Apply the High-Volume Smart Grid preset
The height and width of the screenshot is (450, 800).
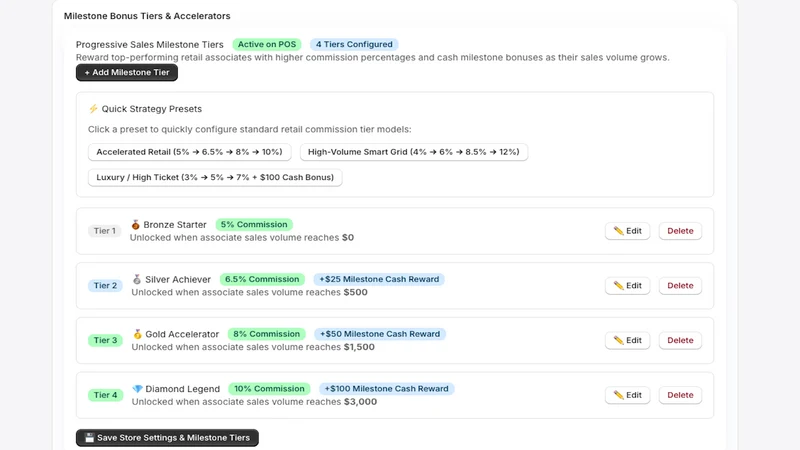tap(414, 152)
